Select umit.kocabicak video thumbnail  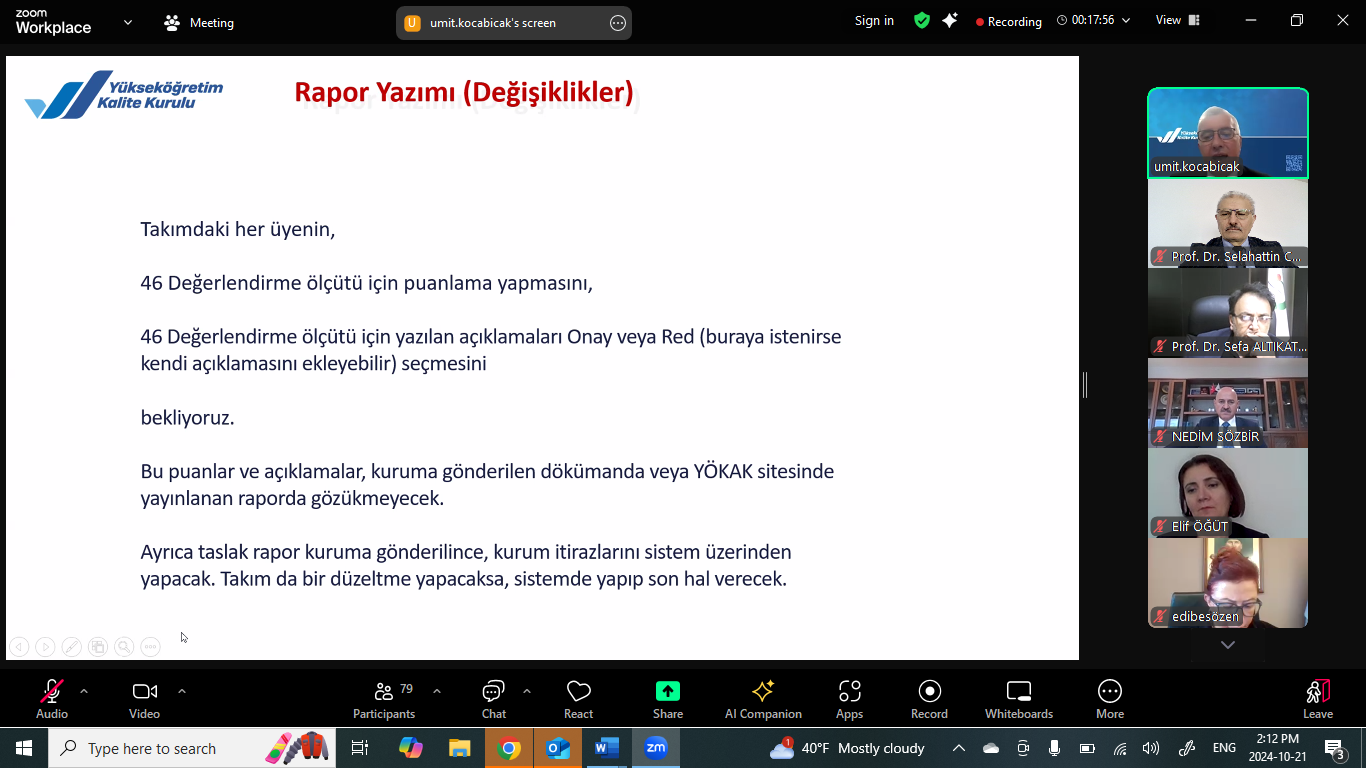[x=1228, y=133]
